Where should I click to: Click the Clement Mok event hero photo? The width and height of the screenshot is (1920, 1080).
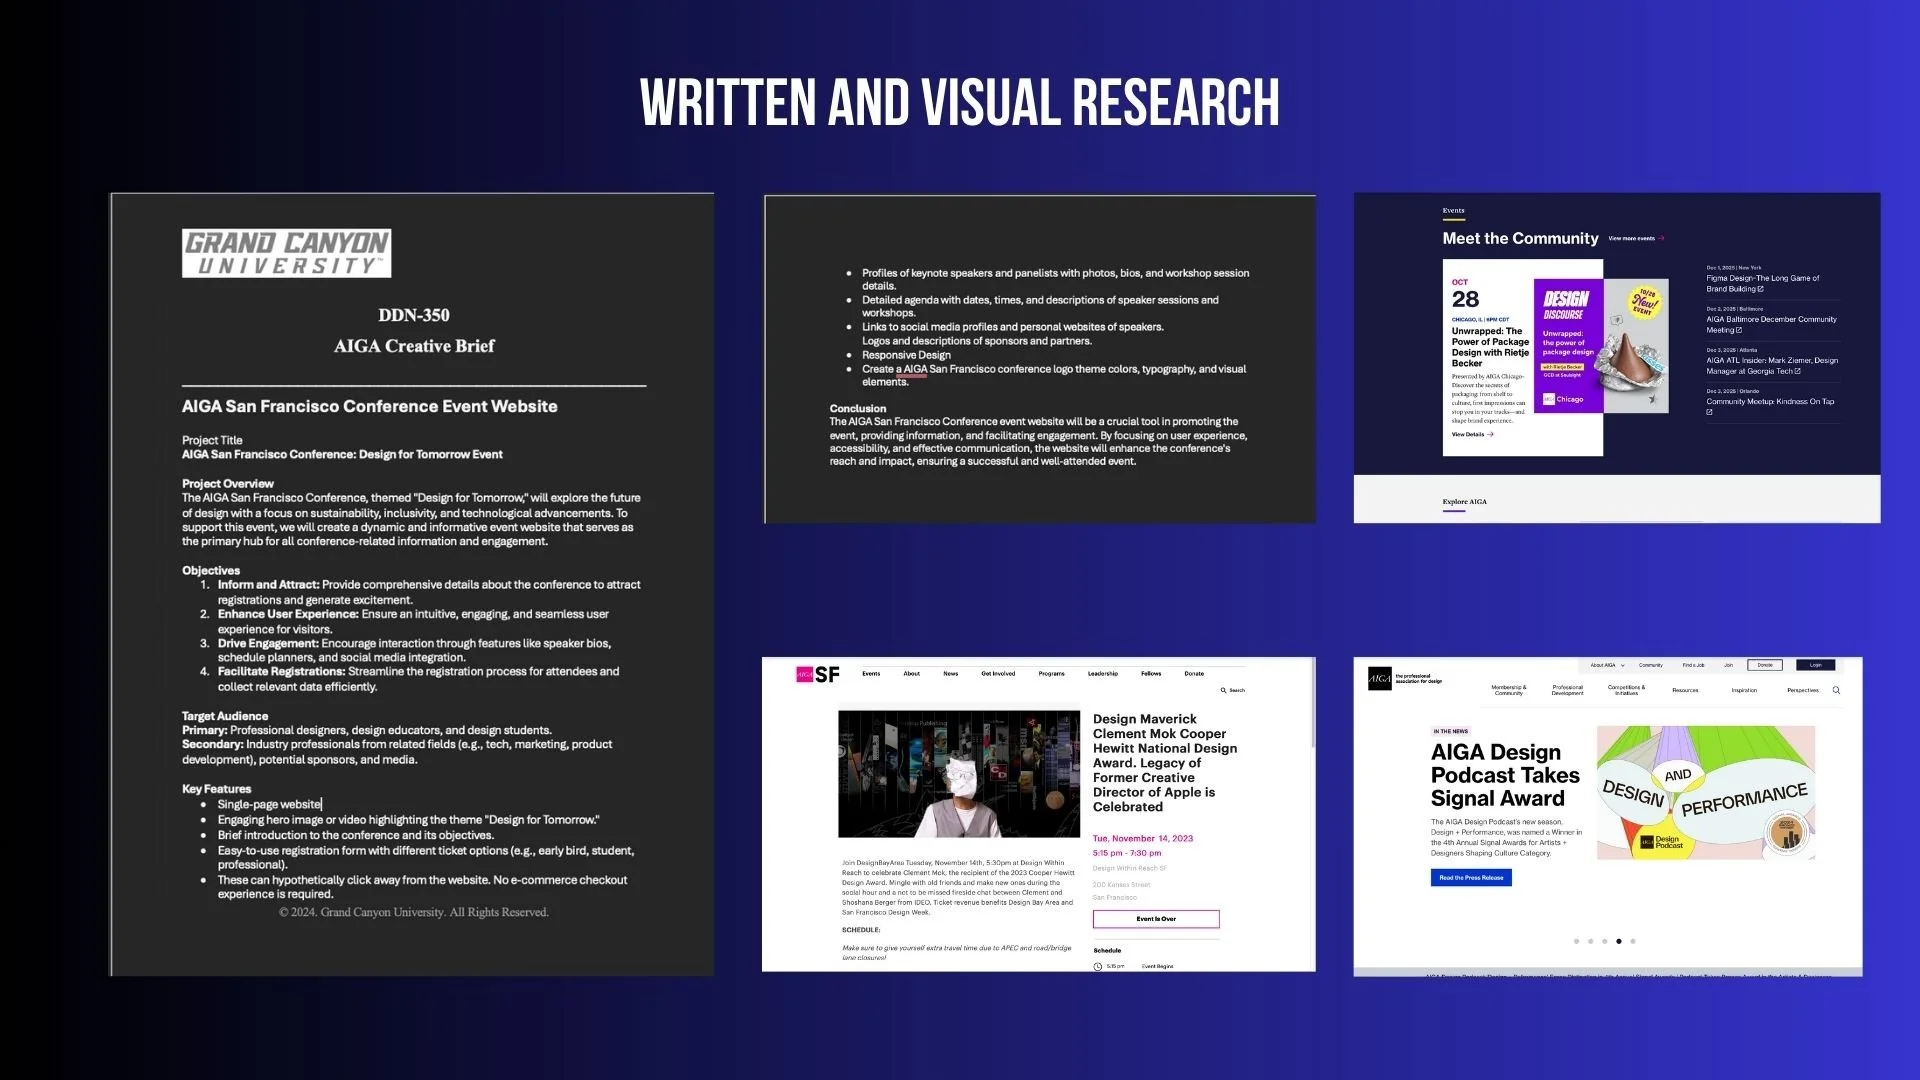click(959, 774)
